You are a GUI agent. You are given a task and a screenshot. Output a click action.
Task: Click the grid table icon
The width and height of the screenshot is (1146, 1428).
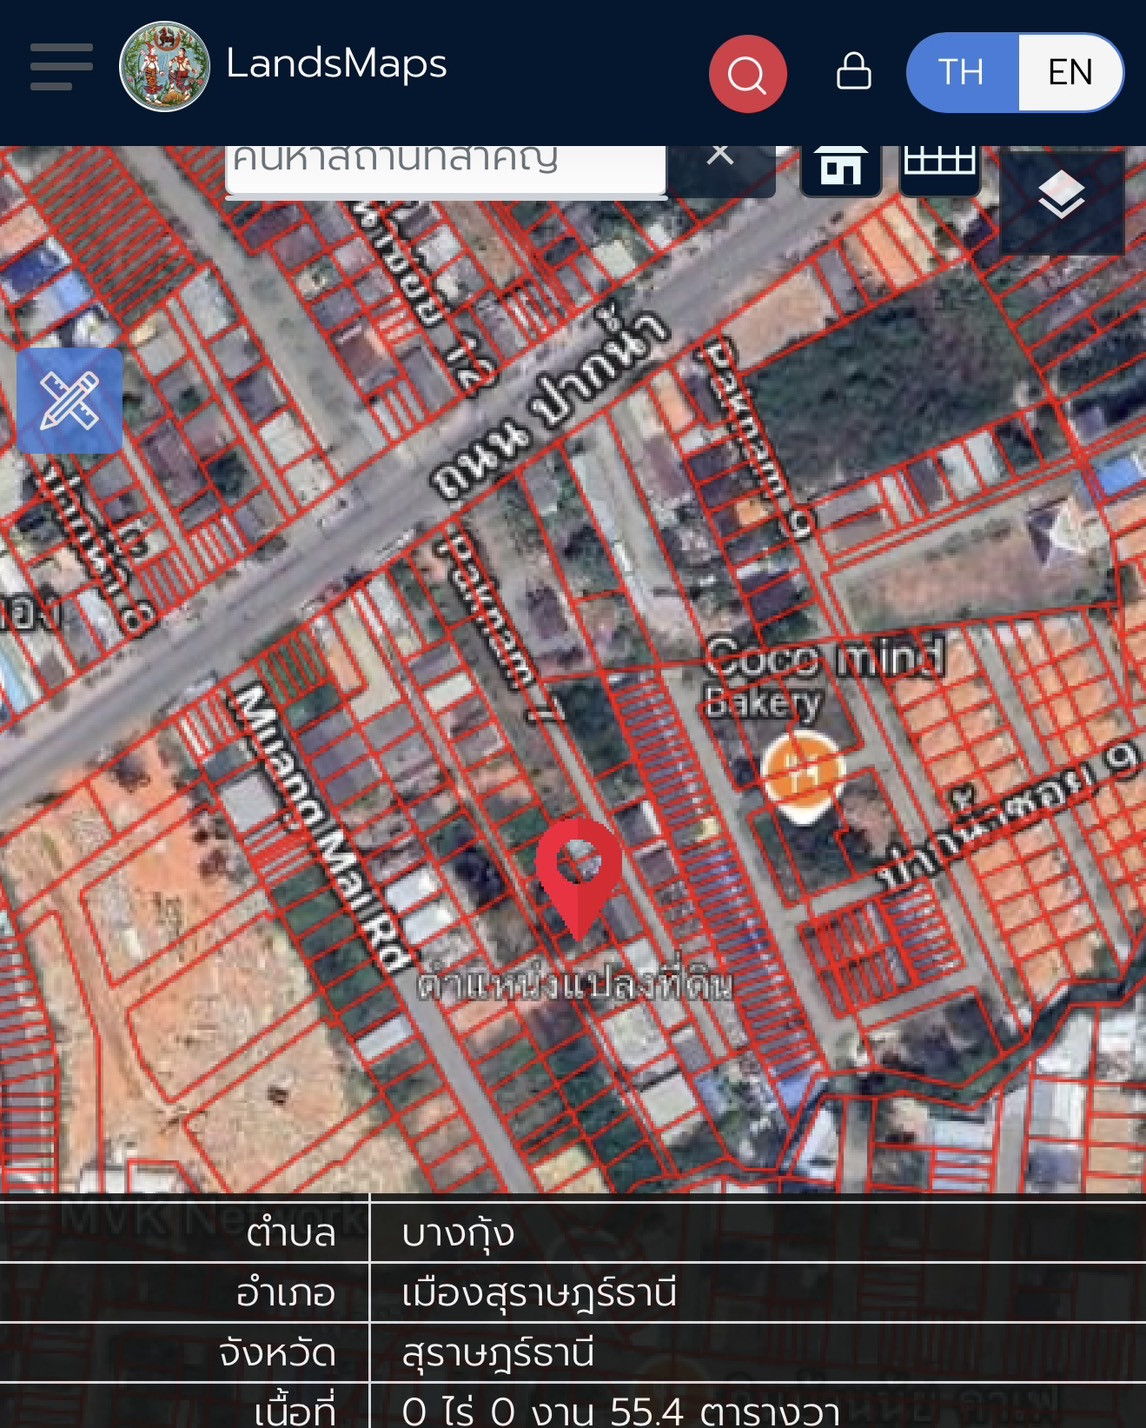[939, 164]
